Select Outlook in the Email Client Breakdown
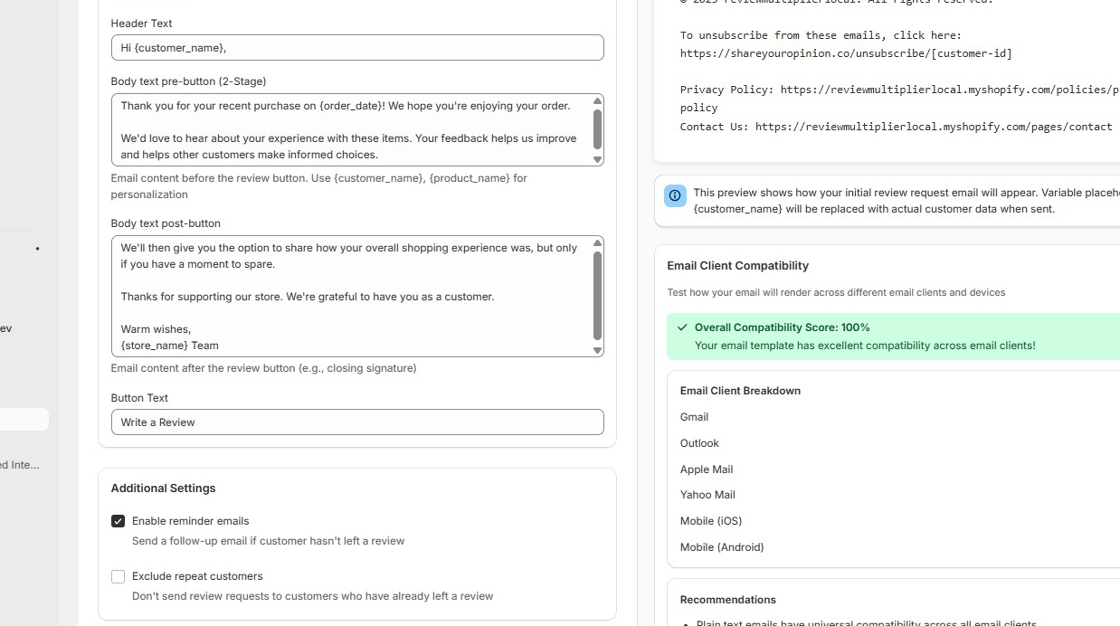Image resolution: width=1120 pixels, height=626 pixels. (x=699, y=443)
